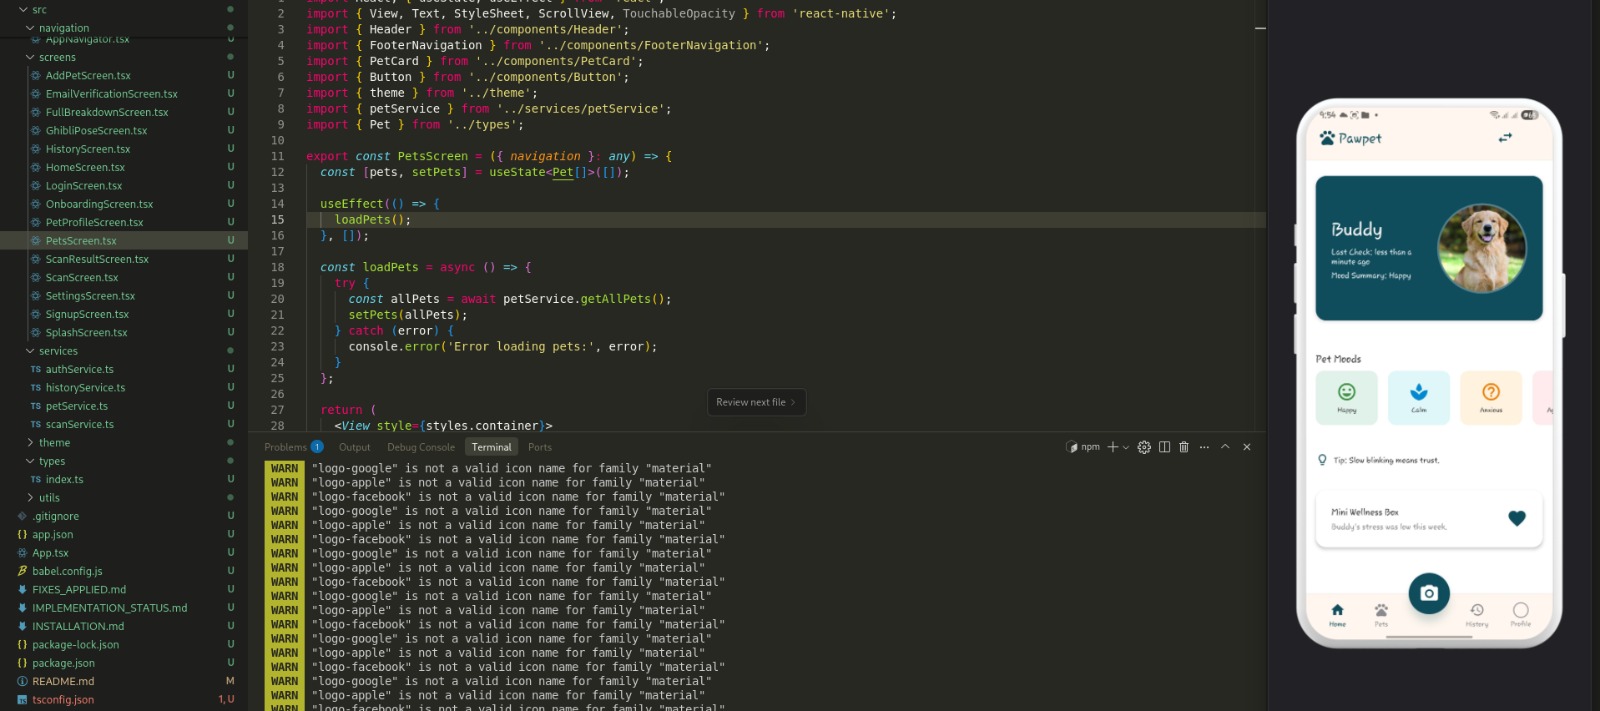The image size is (1600, 711).
Task: Click the split terminal icon
Action: (x=1164, y=447)
